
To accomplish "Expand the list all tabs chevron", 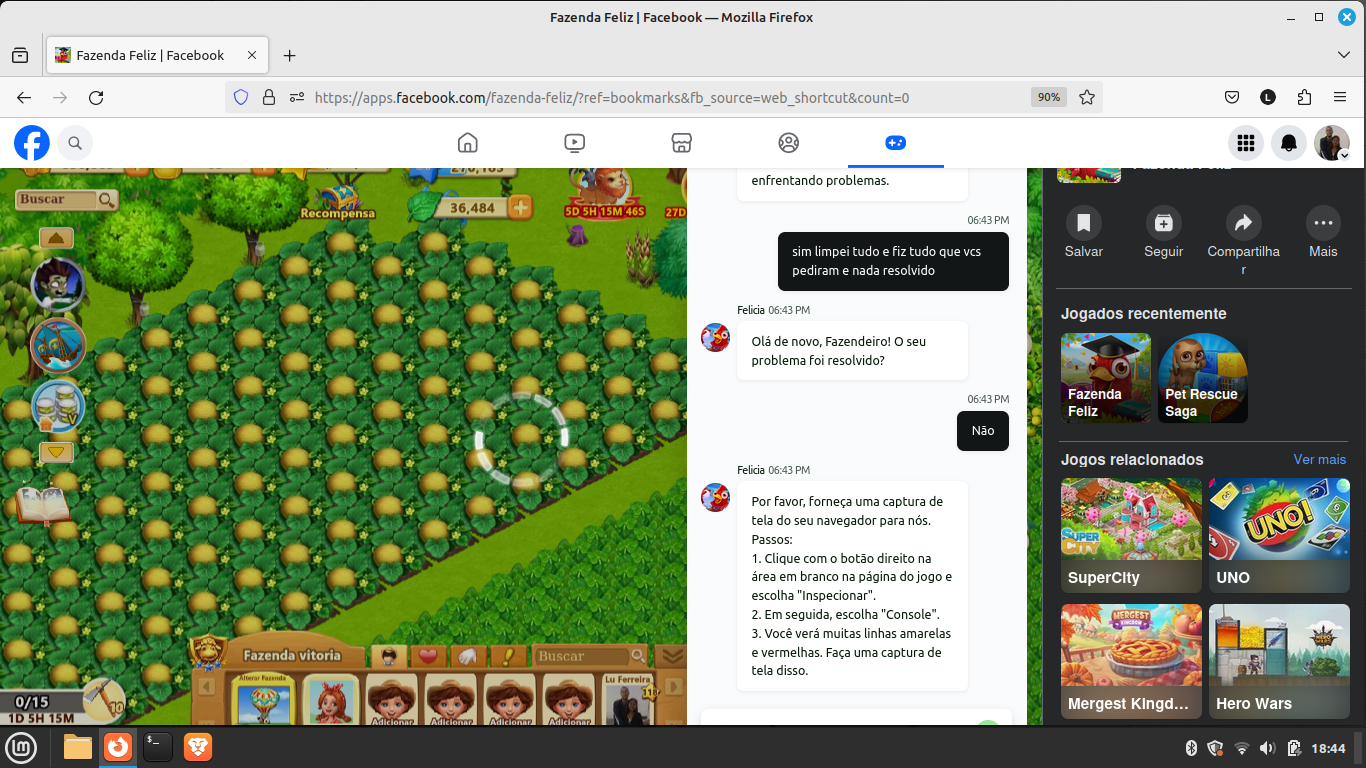I will click(1344, 55).
